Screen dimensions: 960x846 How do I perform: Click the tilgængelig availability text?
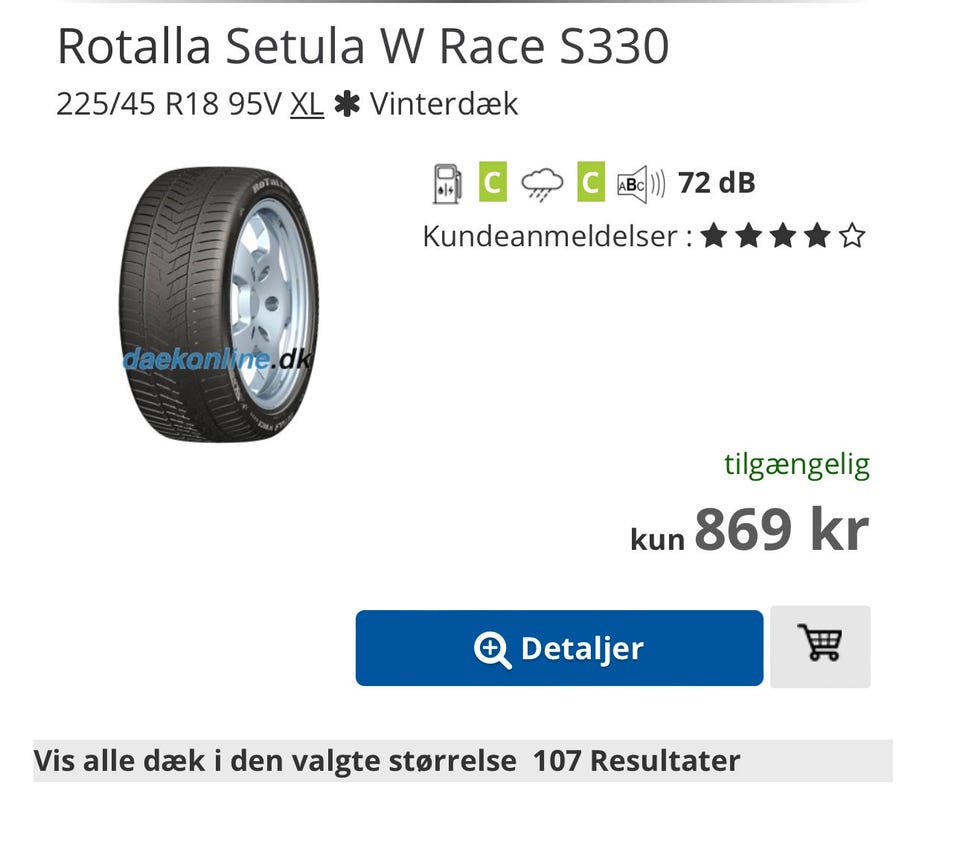pos(797,465)
